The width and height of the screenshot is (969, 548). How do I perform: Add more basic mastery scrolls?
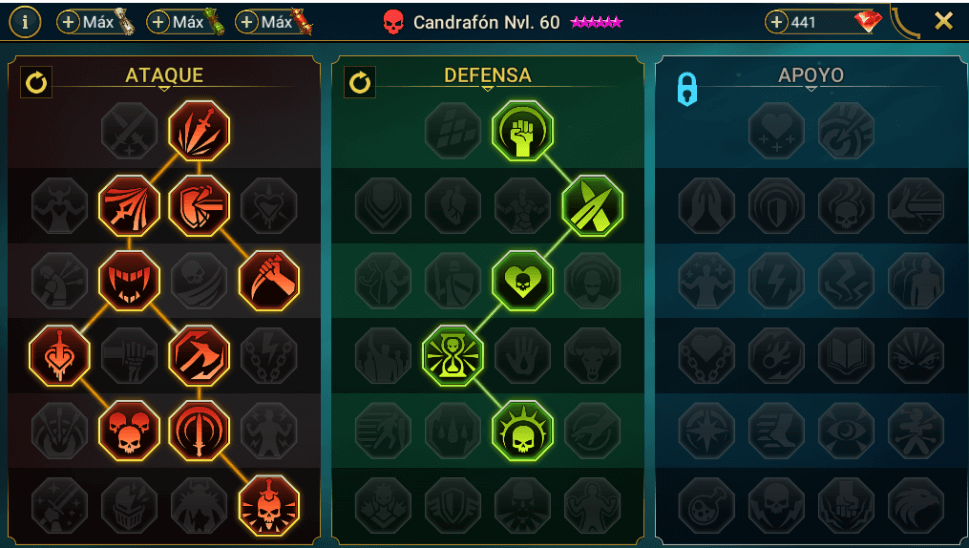[x=68, y=22]
